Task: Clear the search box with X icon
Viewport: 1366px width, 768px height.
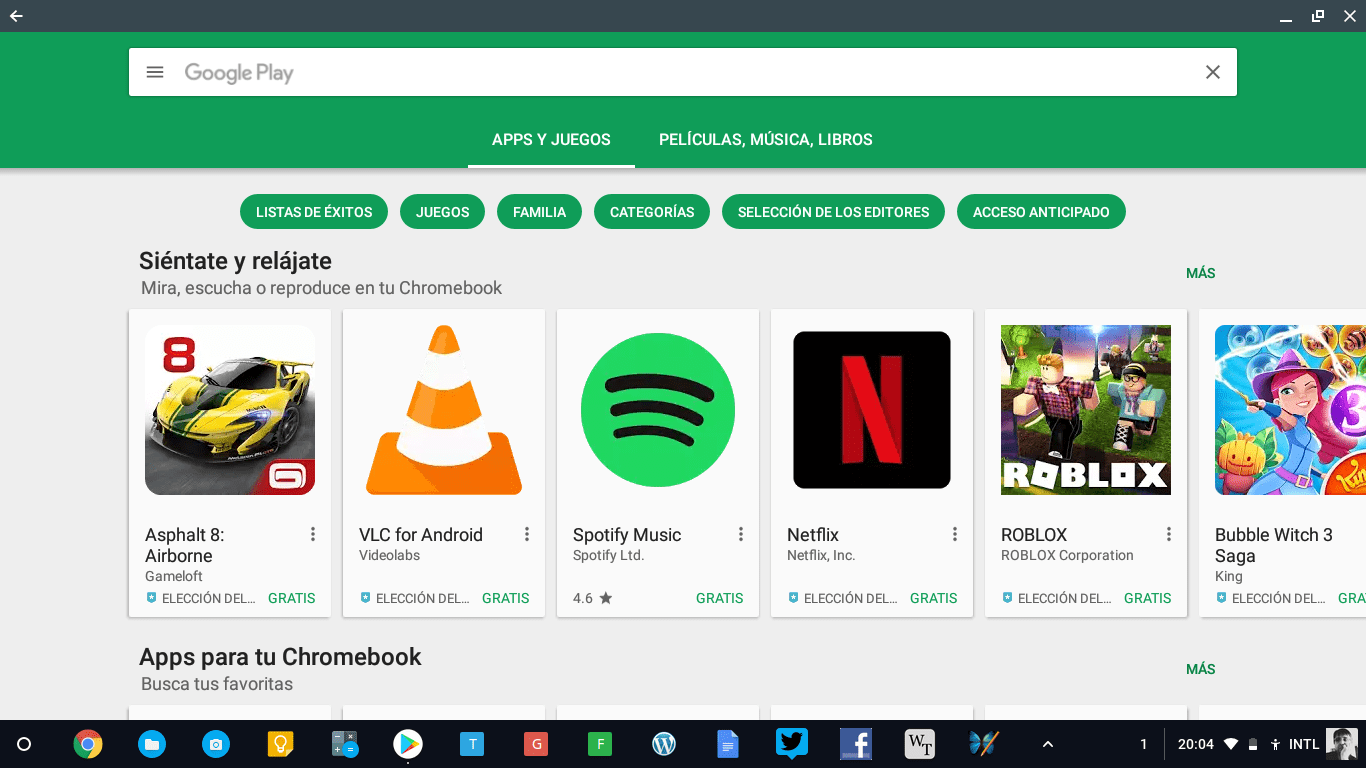Action: tap(1212, 72)
